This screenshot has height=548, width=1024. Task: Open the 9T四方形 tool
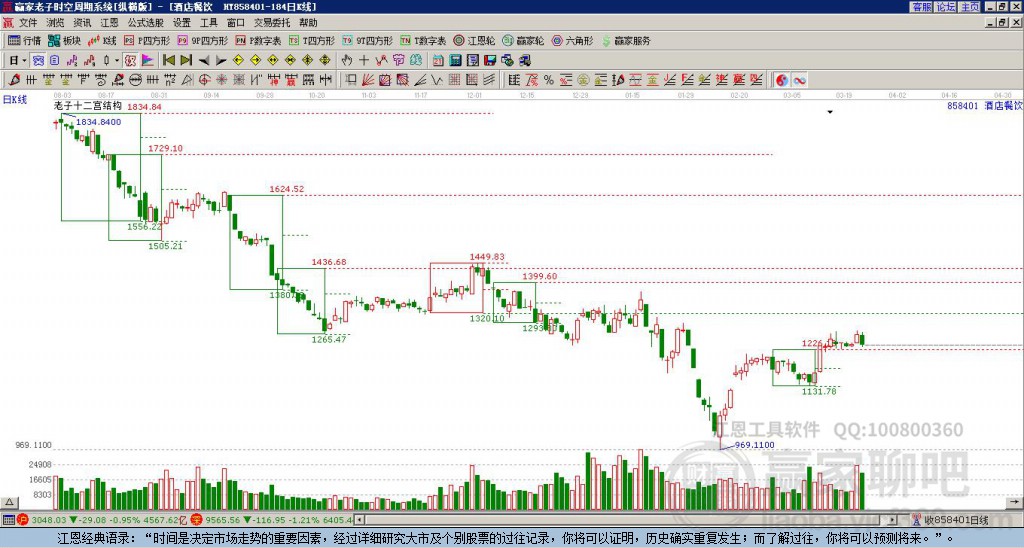point(367,40)
